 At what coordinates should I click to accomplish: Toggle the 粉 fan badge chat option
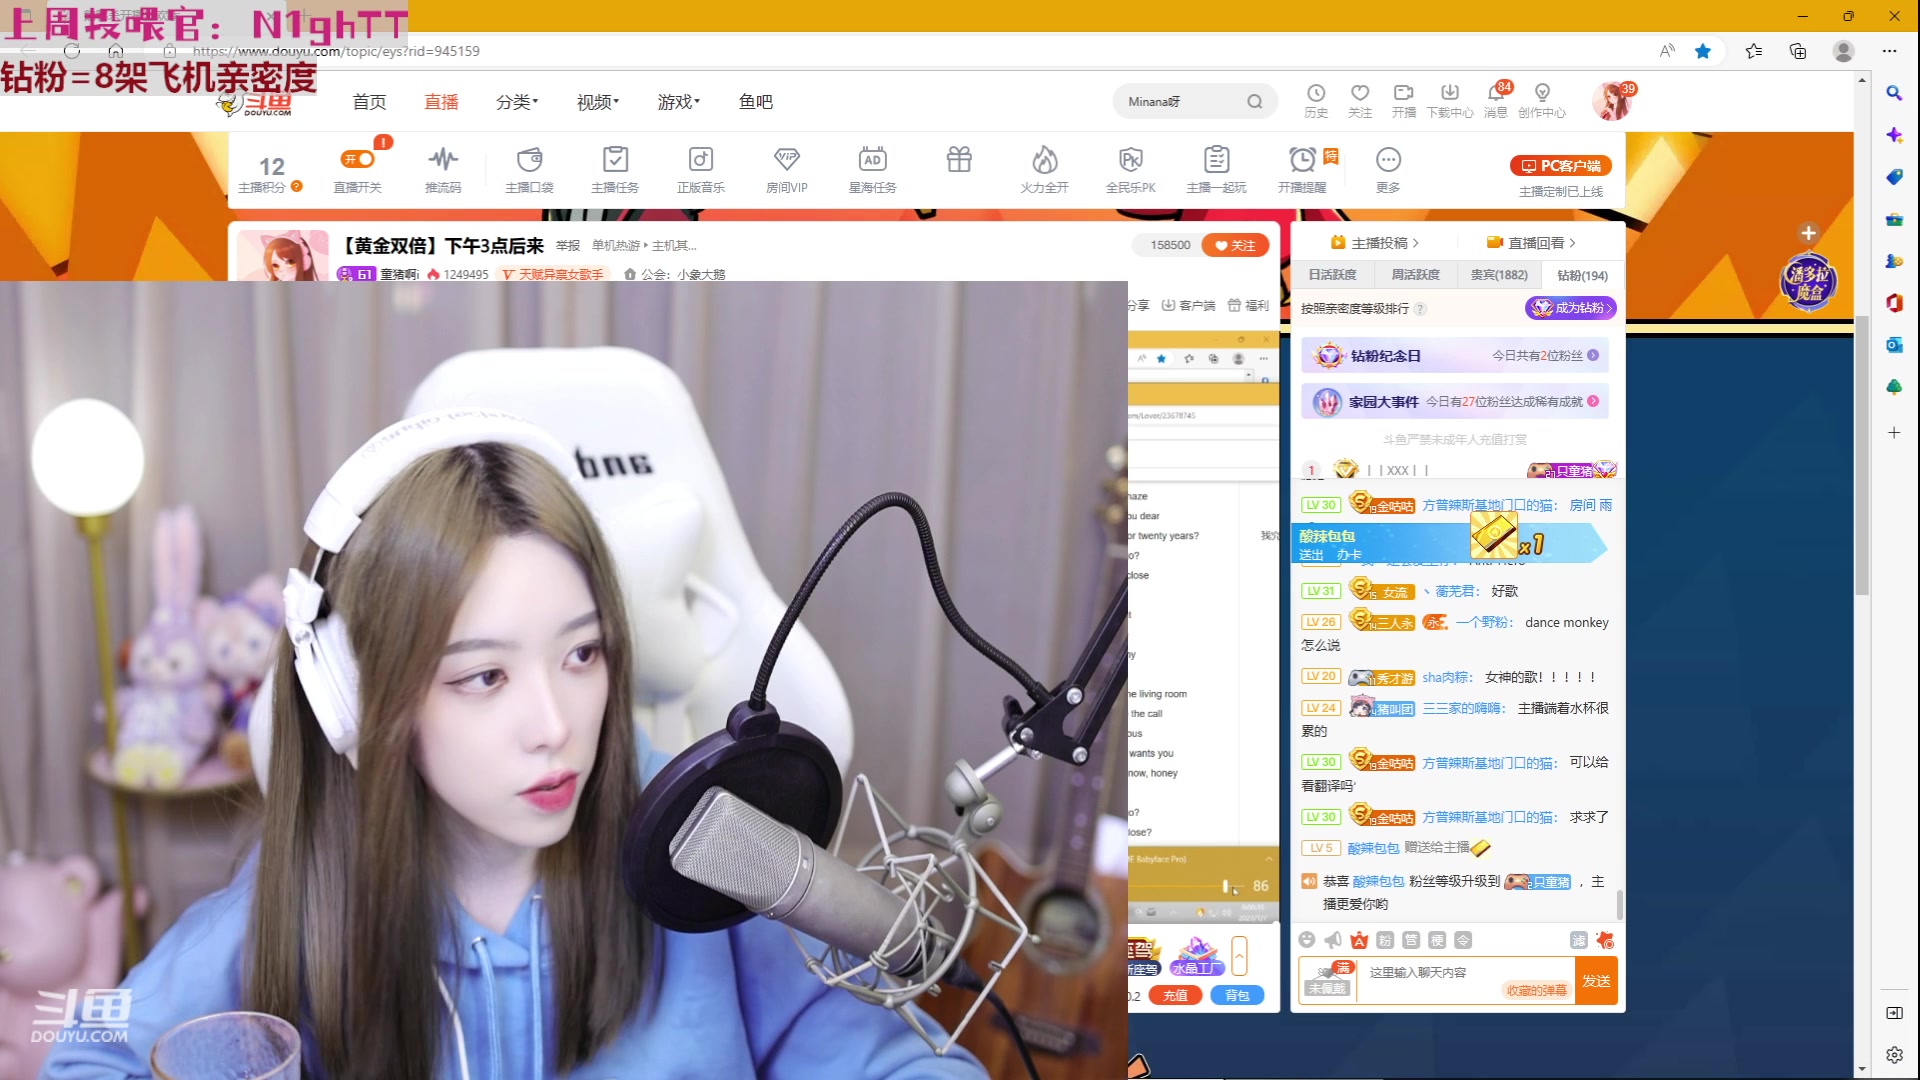[1385, 940]
